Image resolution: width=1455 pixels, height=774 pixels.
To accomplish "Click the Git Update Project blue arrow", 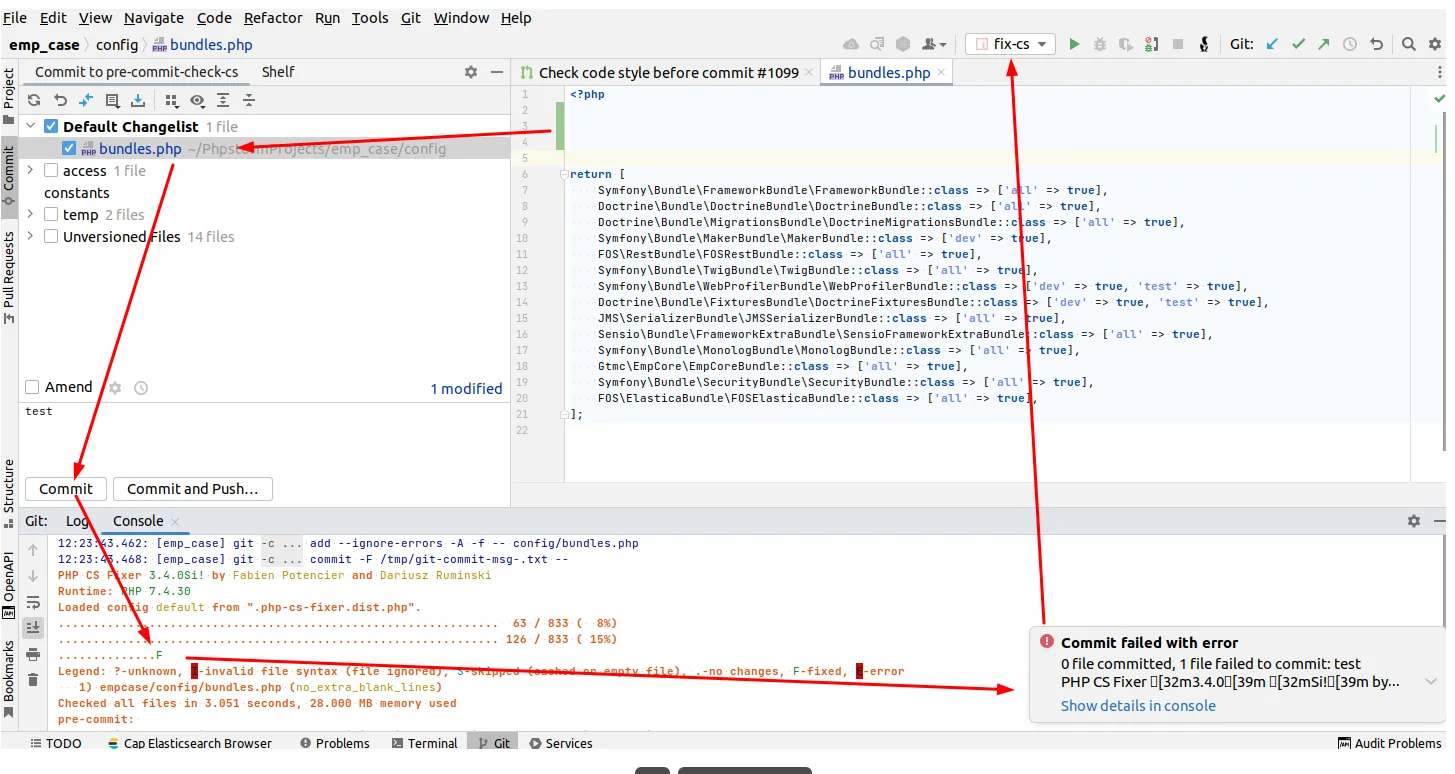I will pyautogui.click(x=1272, y=44).
